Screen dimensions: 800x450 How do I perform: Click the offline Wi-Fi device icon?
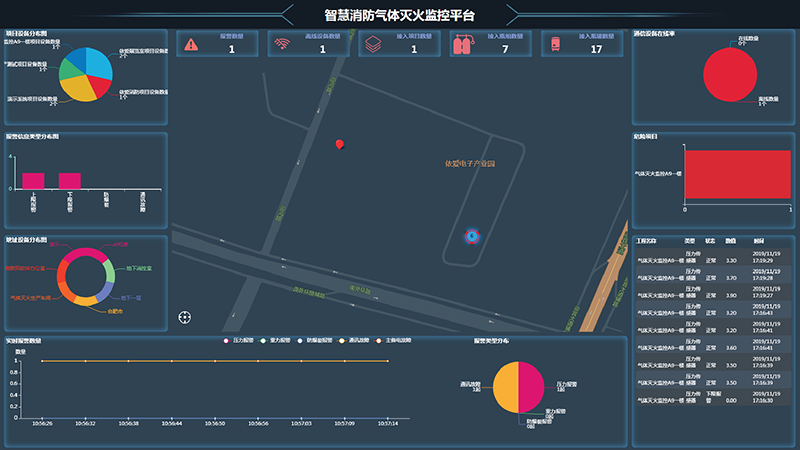point(282,44)
